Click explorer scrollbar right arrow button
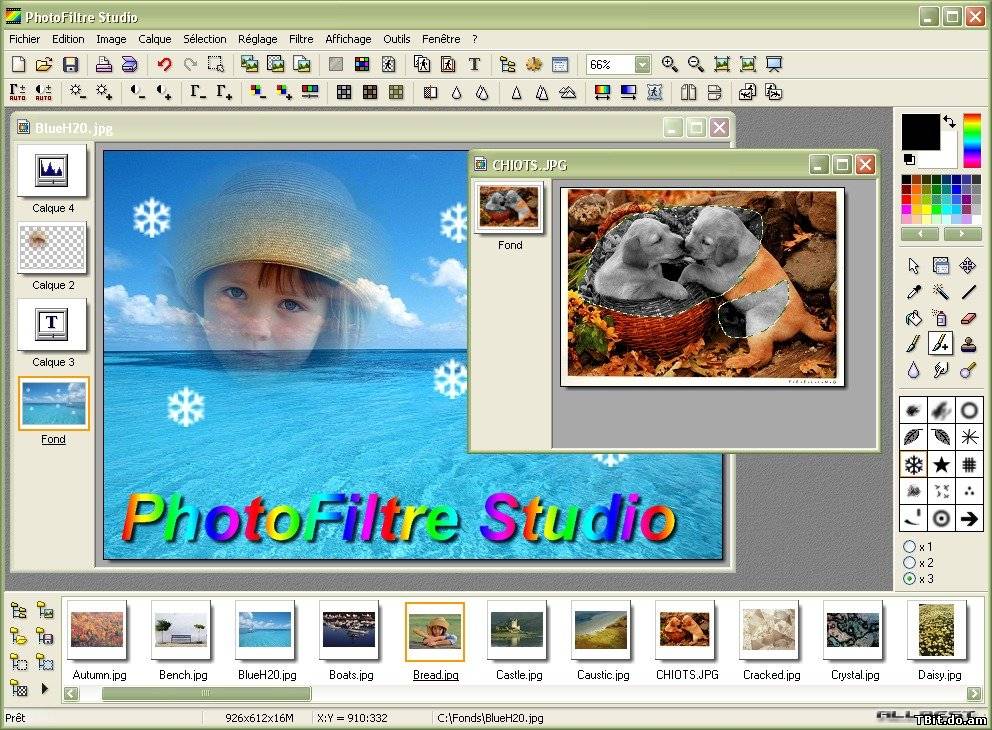 click(x=974, y=694)
